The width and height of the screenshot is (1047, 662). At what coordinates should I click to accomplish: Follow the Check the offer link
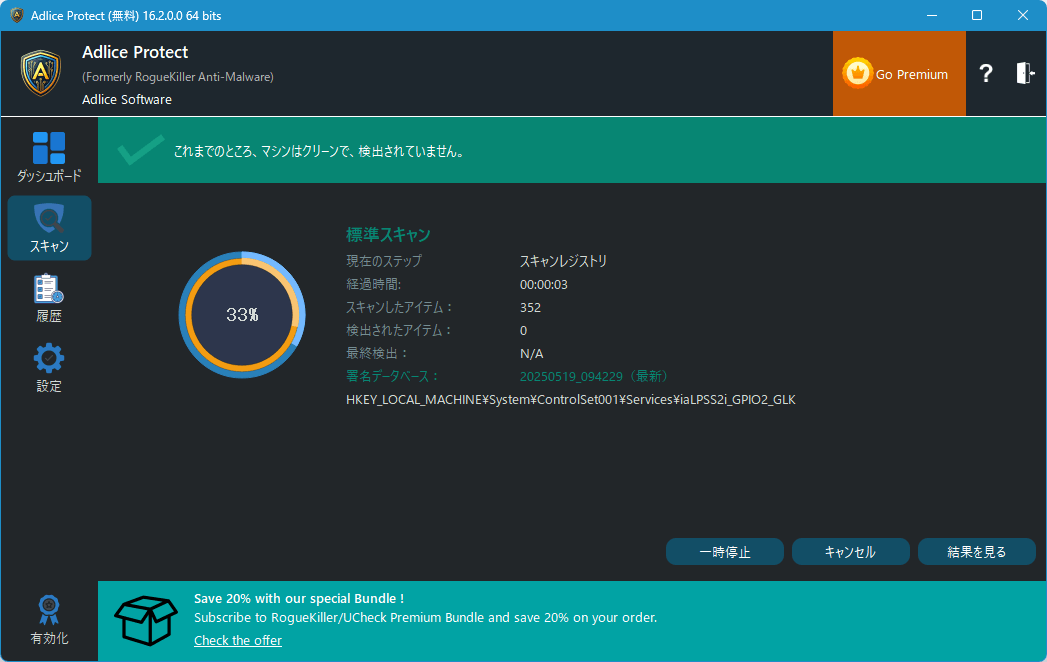pyautogui.click(x=238, y=640)
